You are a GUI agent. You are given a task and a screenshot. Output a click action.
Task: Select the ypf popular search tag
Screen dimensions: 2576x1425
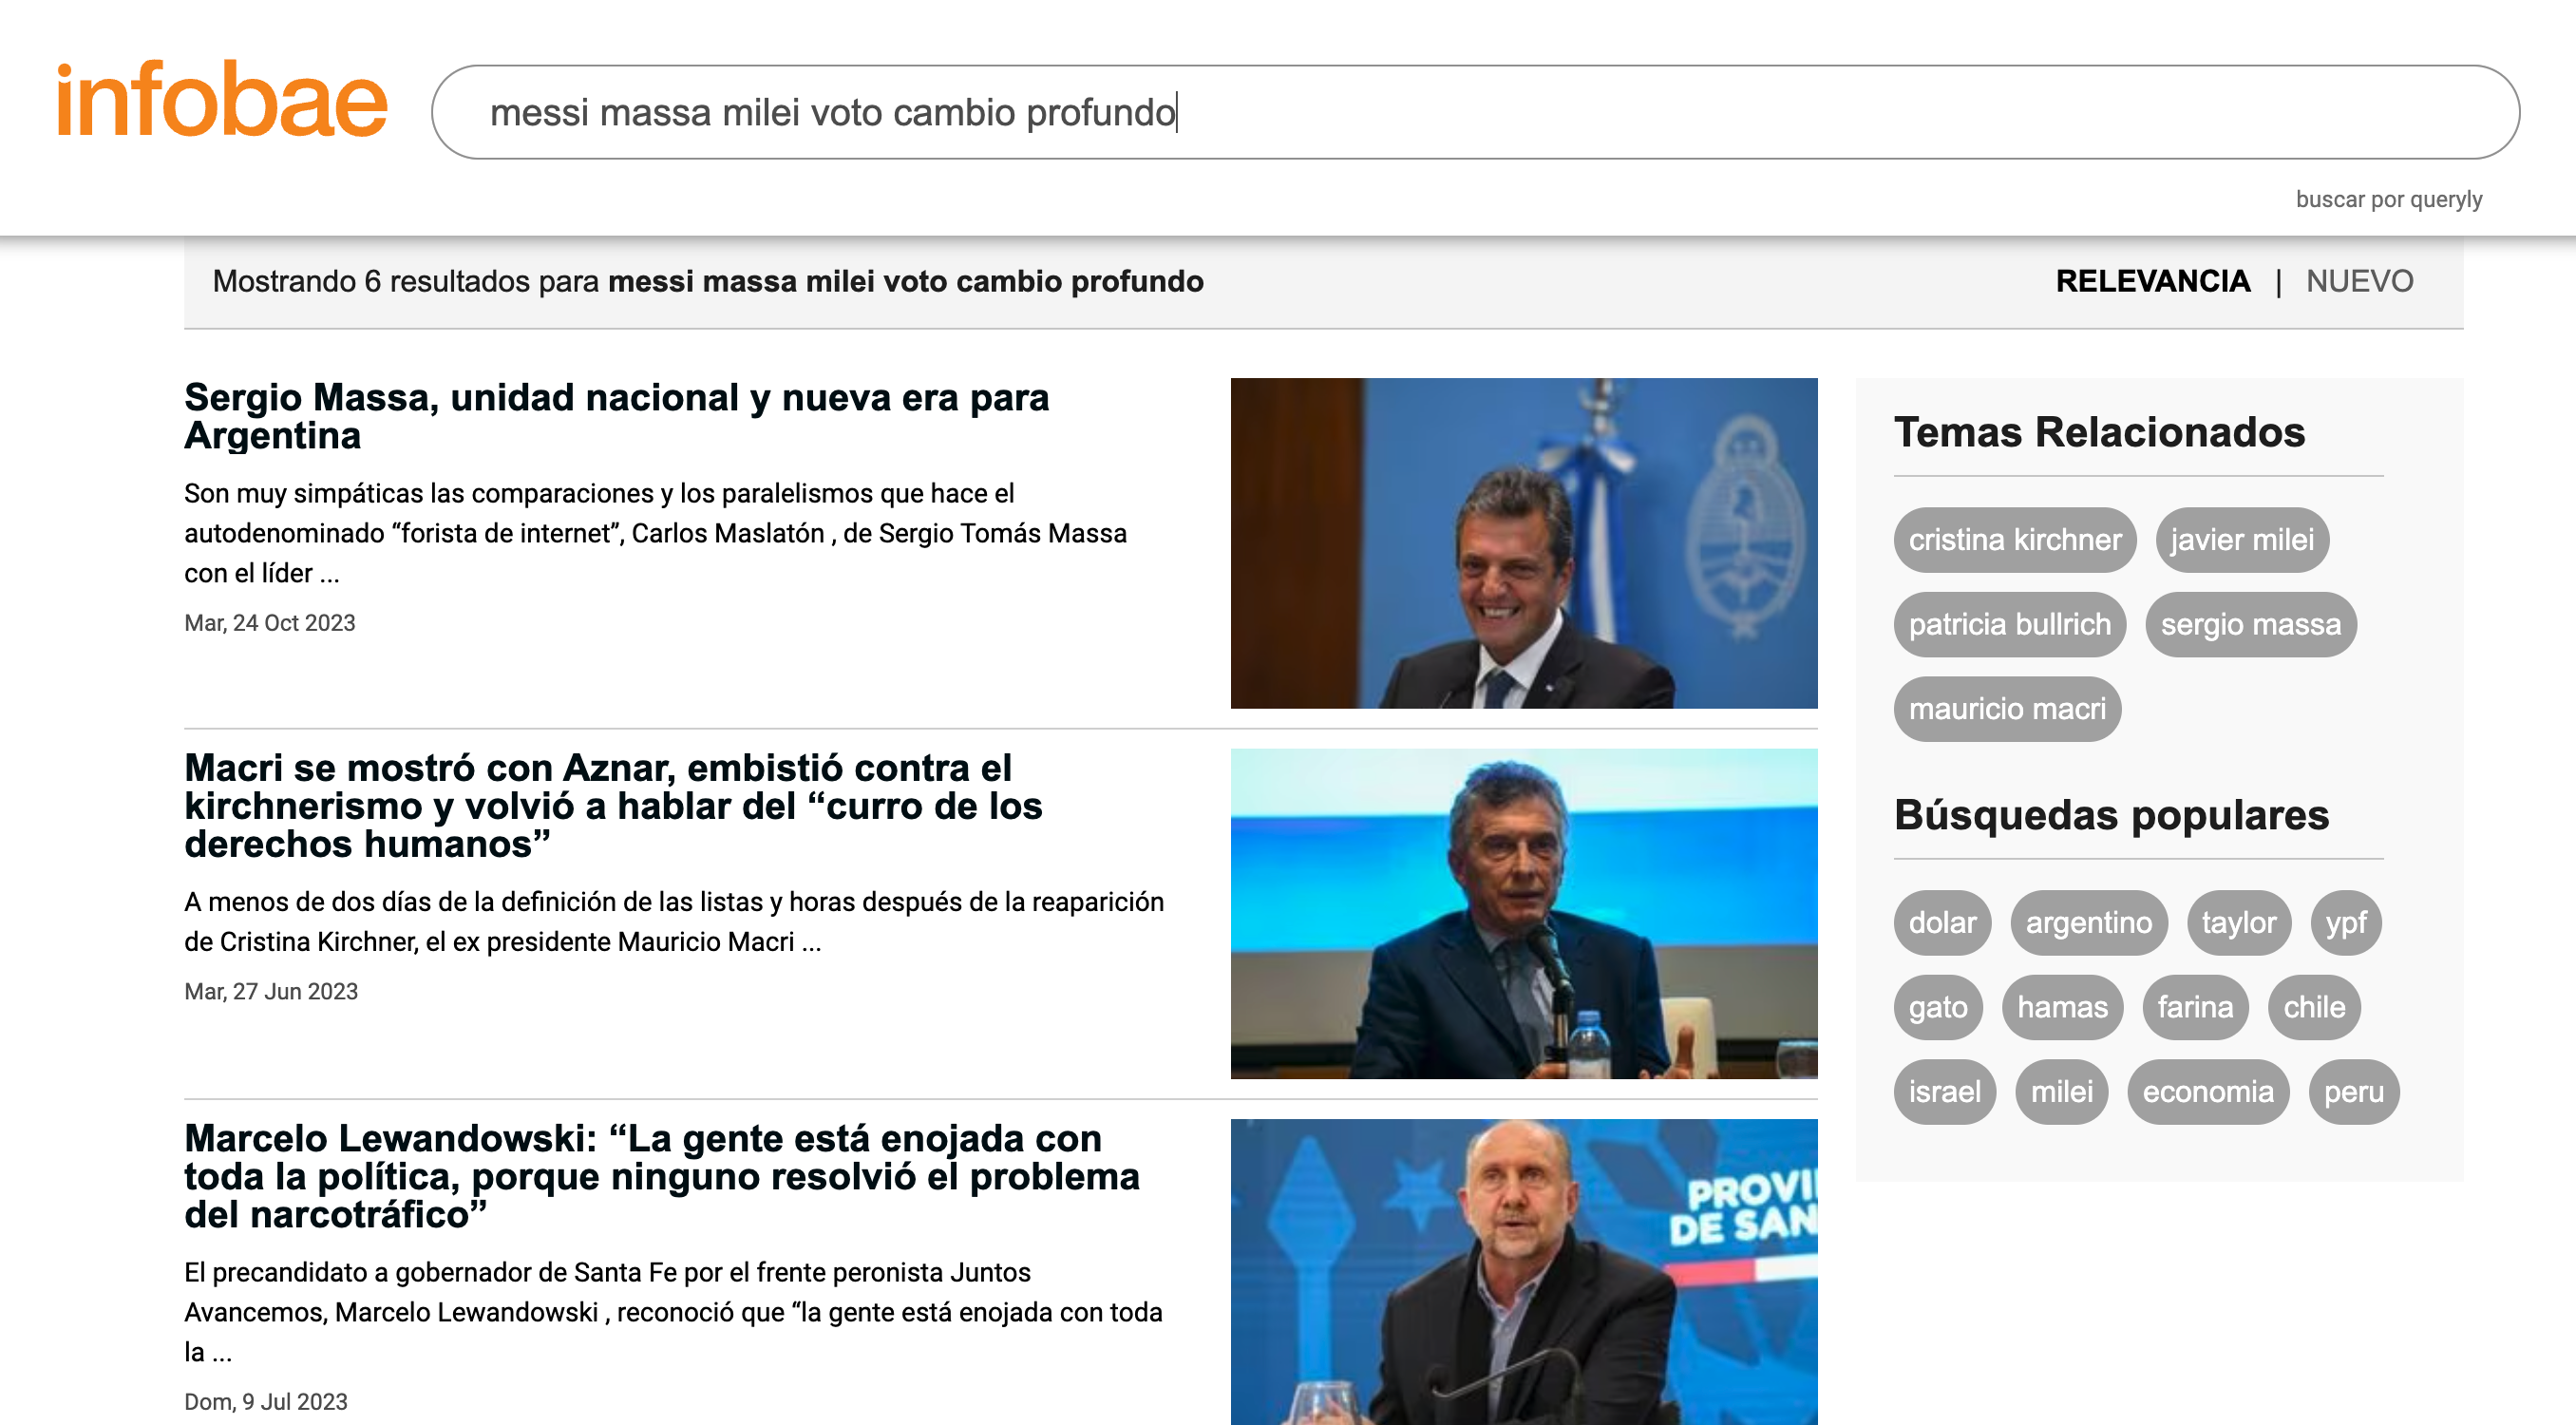2345,922
